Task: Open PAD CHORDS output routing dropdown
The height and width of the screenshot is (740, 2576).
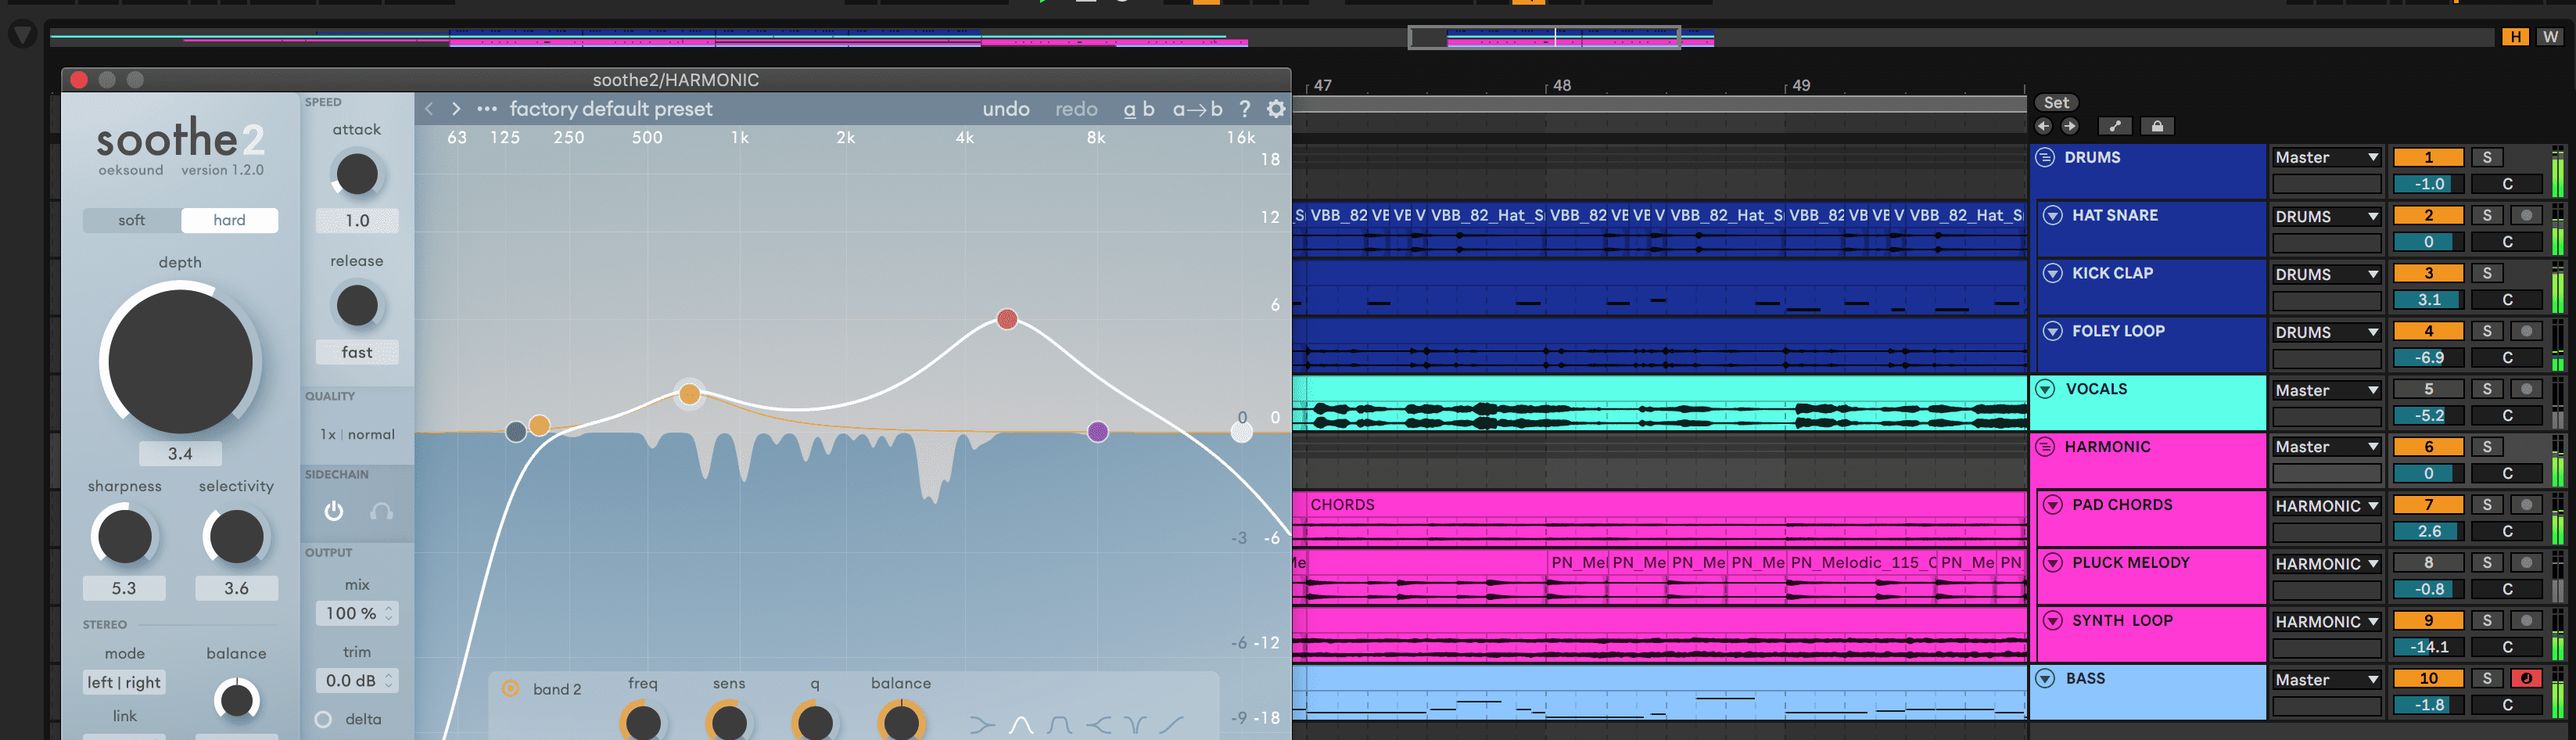Action: click(2326, 506)
